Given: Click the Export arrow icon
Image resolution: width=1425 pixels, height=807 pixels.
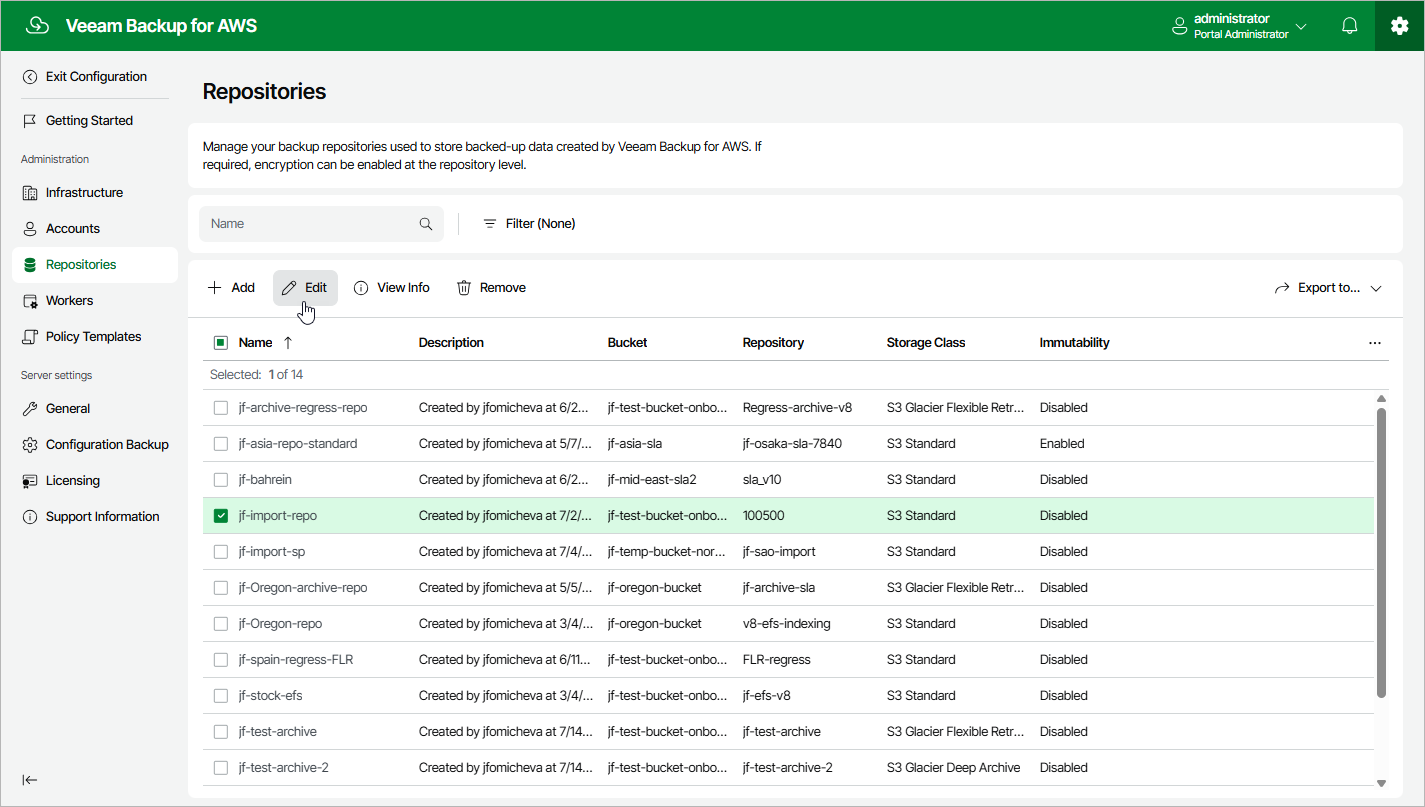Looking at the screenshot, I should (x=1282, y=288).
